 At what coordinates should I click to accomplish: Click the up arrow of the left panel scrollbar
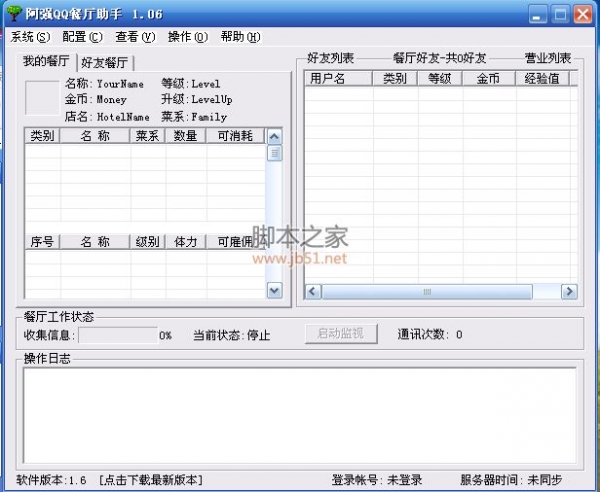click(x=274, y=137)
